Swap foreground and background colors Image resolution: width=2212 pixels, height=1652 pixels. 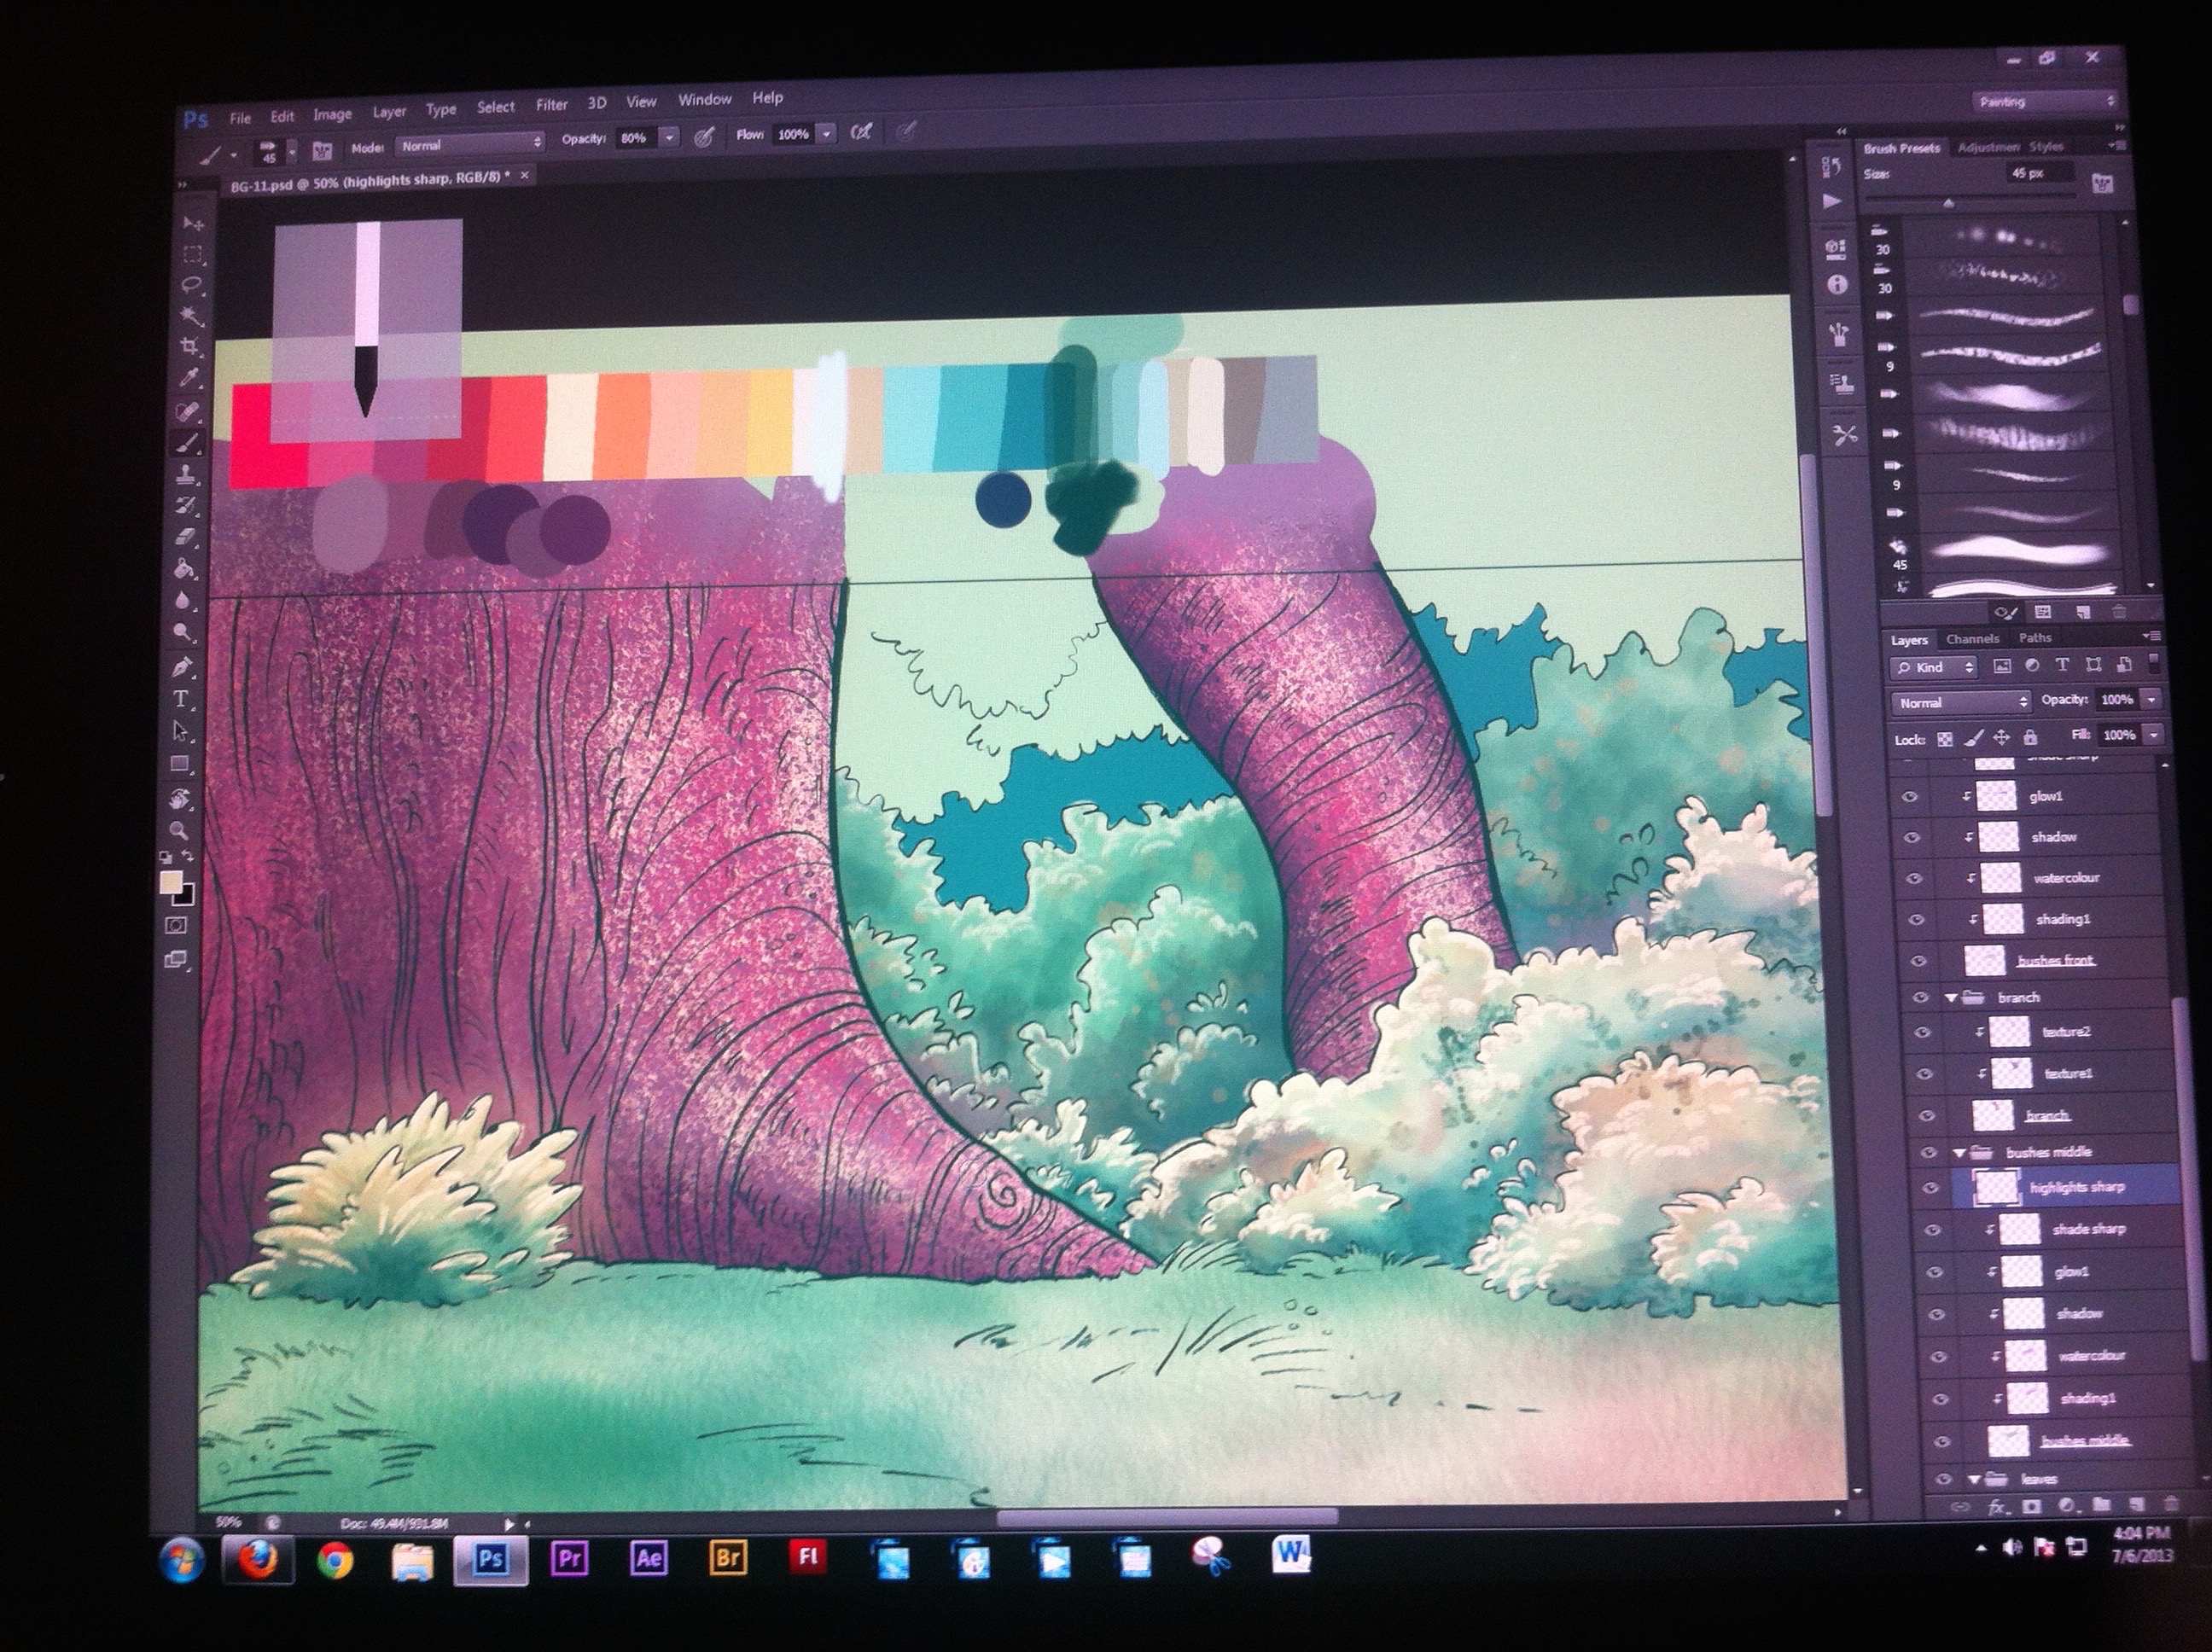tap(187, 857)
